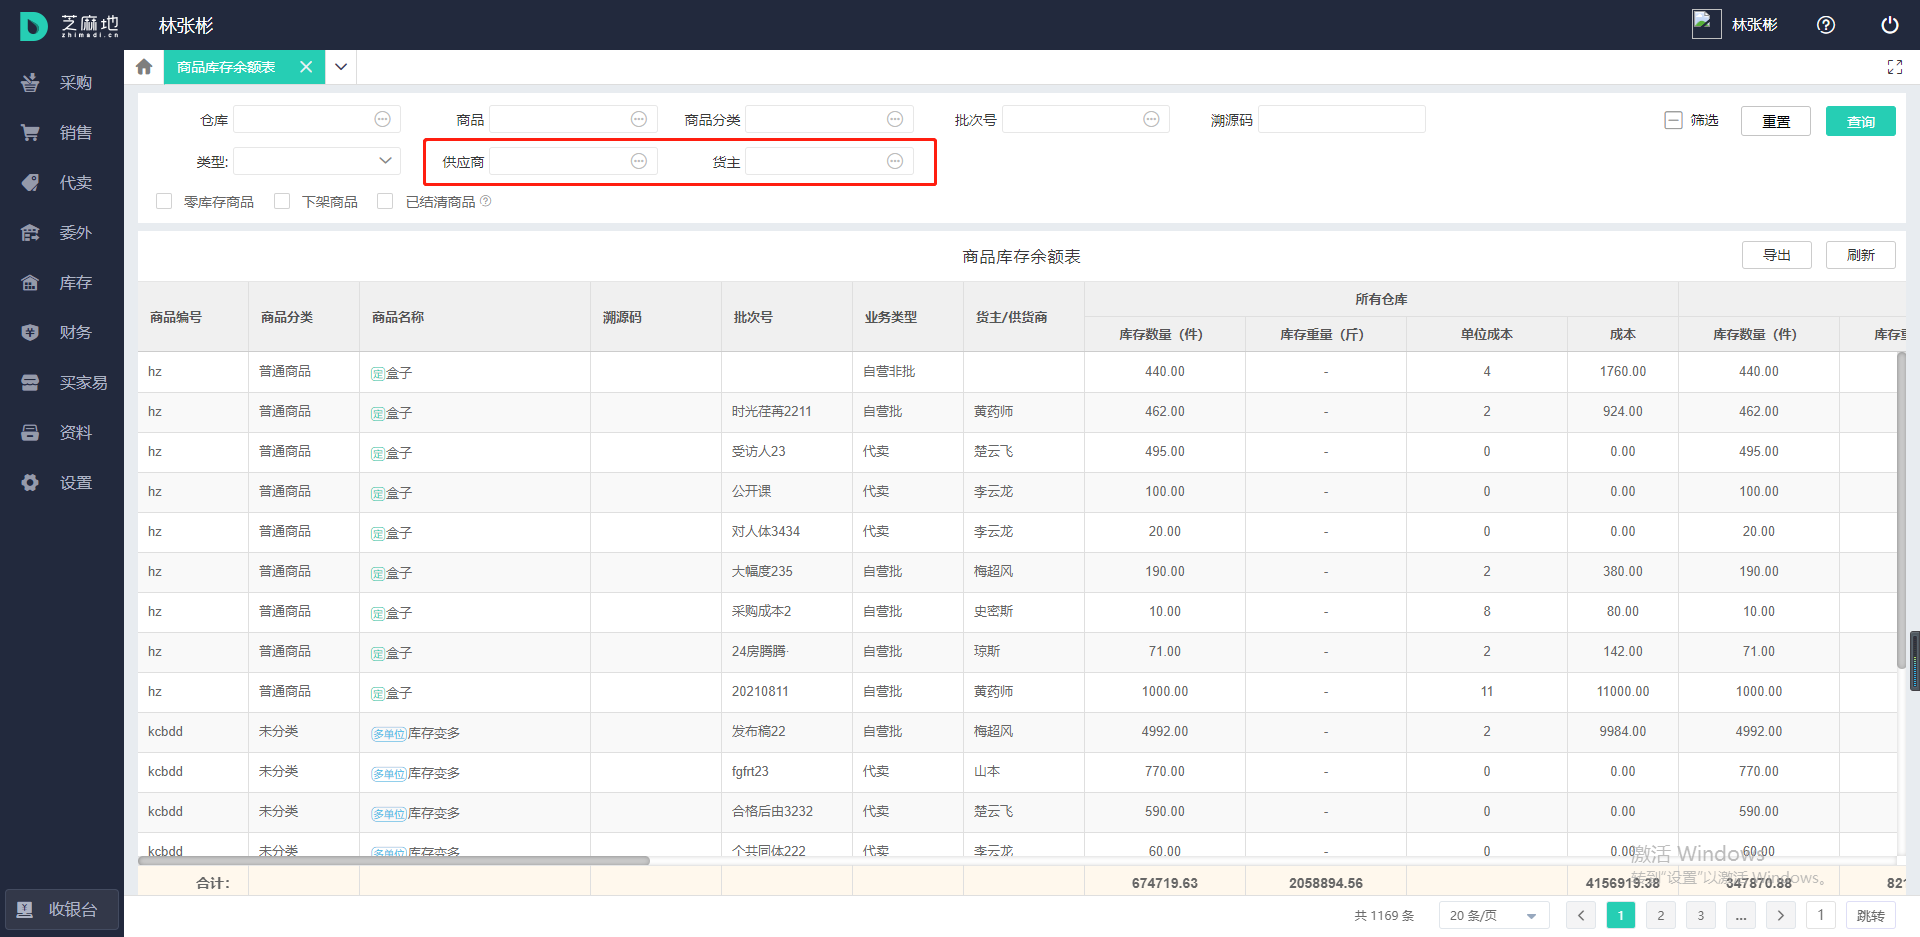Go to home tab icon
Image resolution: width=1920 pixels, height=937 pixels.
pyautogui.click(x=144, y=67)
